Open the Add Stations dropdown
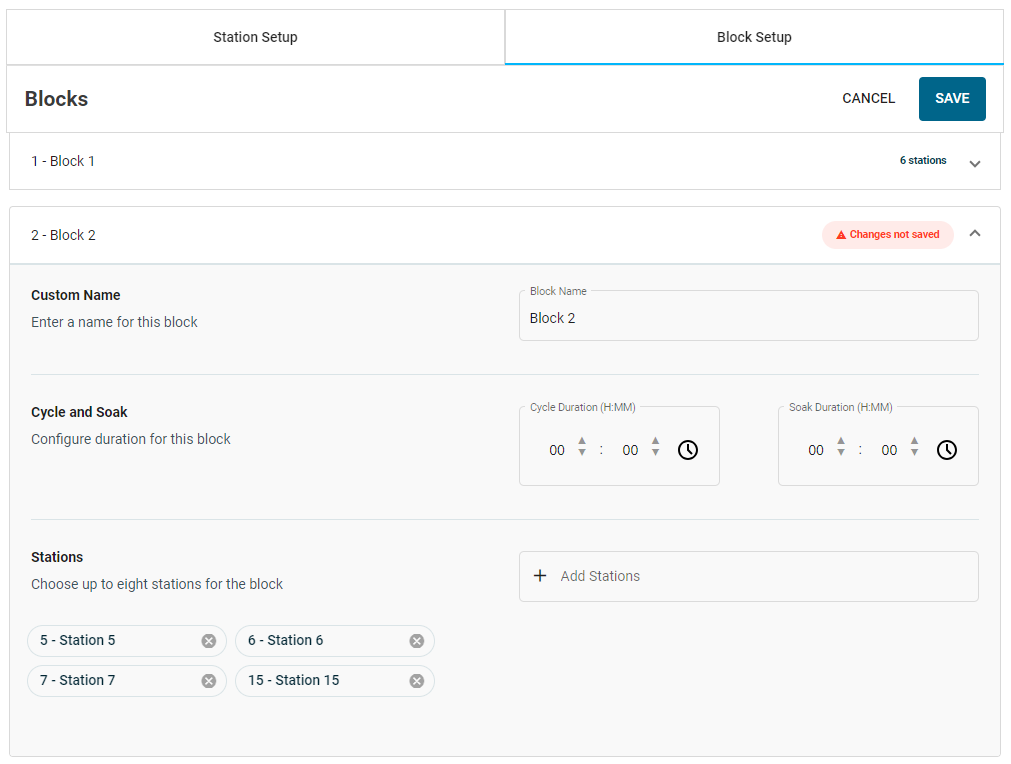 (748, 576)
